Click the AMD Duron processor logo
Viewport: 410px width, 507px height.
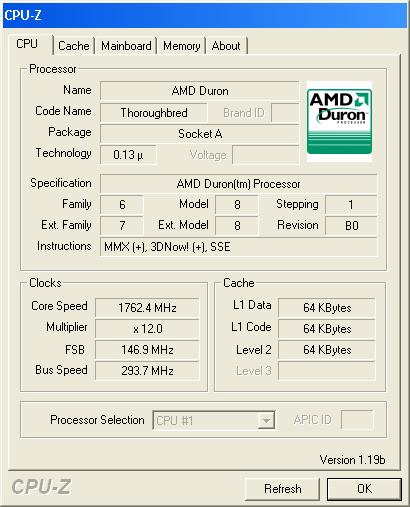[x=339, y=122]
